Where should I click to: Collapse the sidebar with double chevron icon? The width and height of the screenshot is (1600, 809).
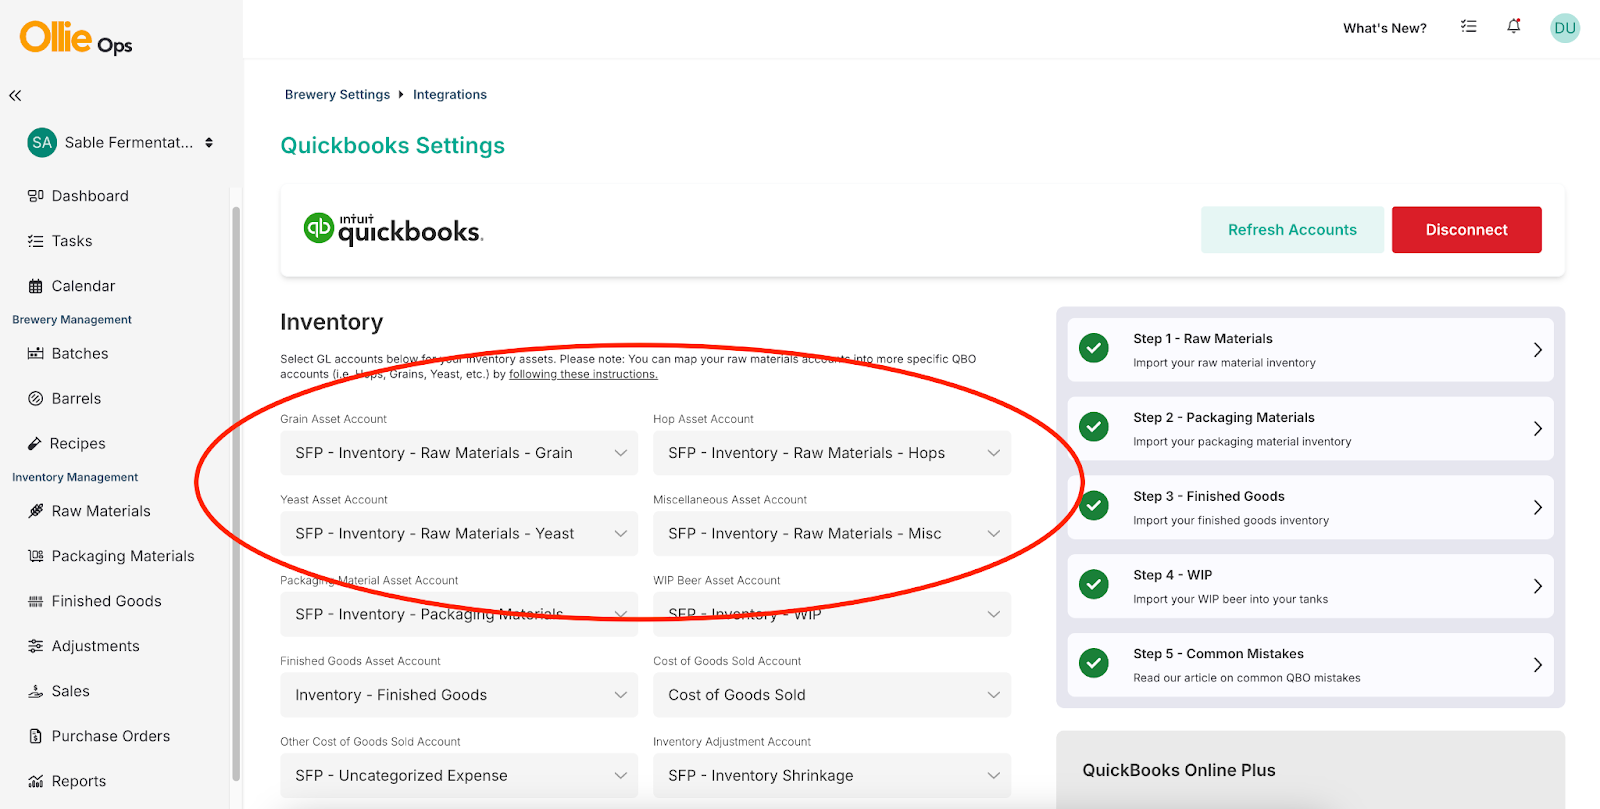(15, 96)
